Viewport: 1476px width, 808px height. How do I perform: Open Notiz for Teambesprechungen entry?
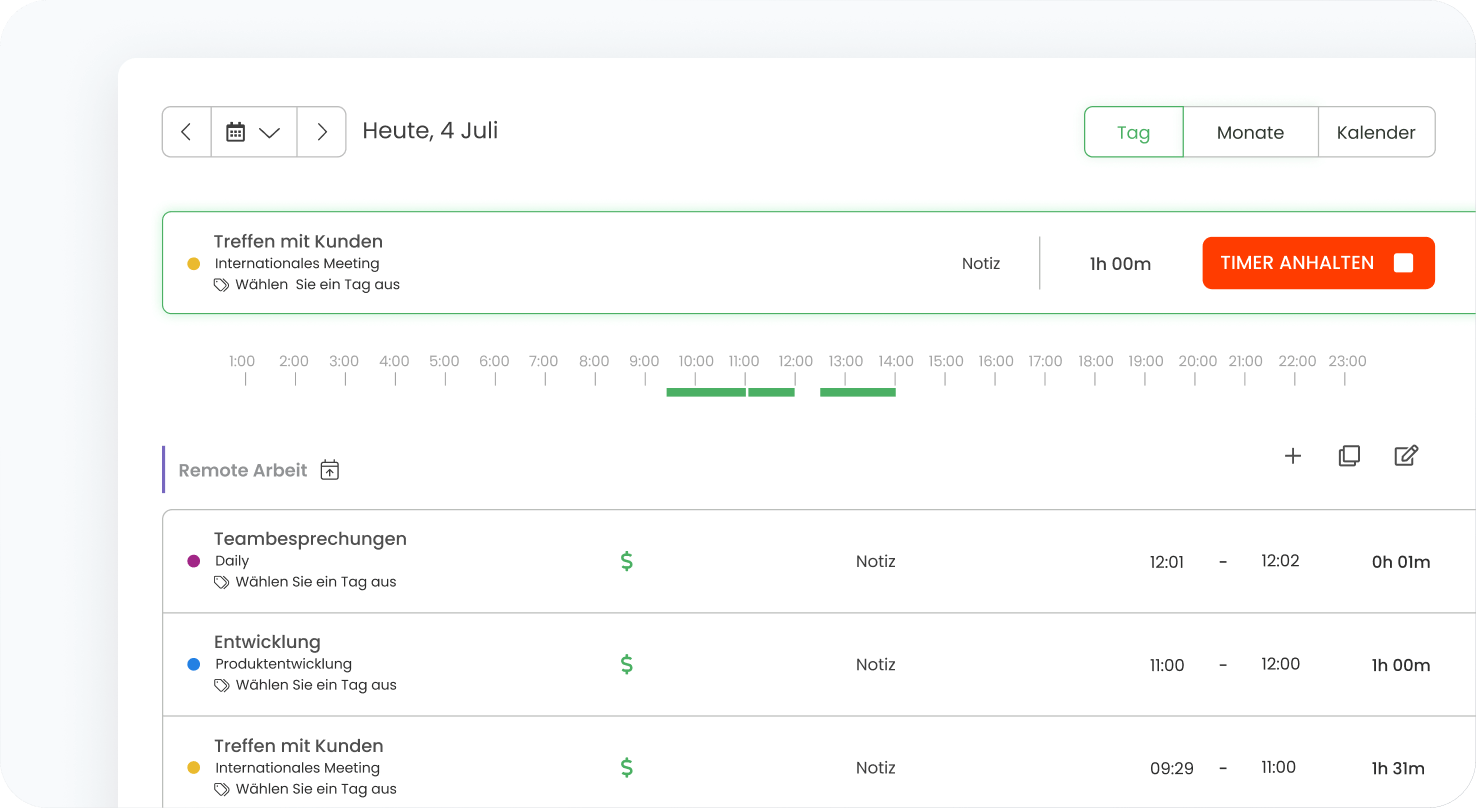pyautogui.click(x=875, y=561)
